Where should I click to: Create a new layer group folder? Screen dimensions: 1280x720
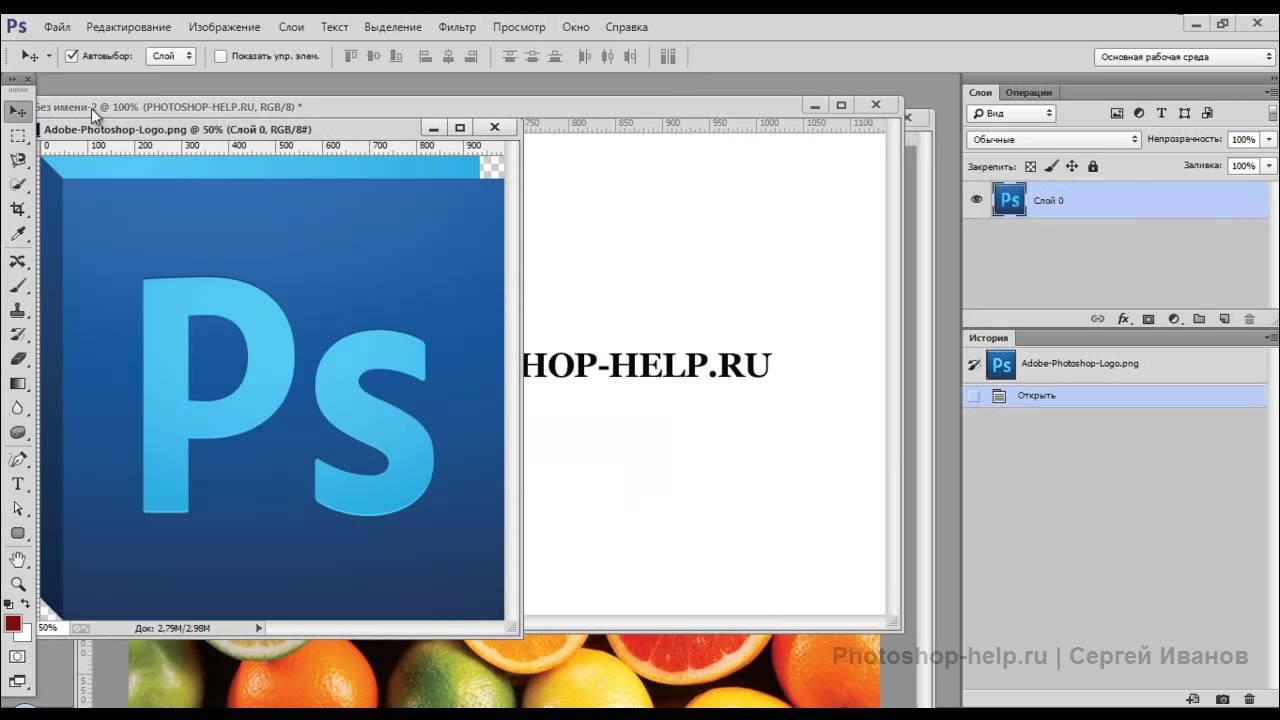pyautogui.click(x=1199, y=319)
